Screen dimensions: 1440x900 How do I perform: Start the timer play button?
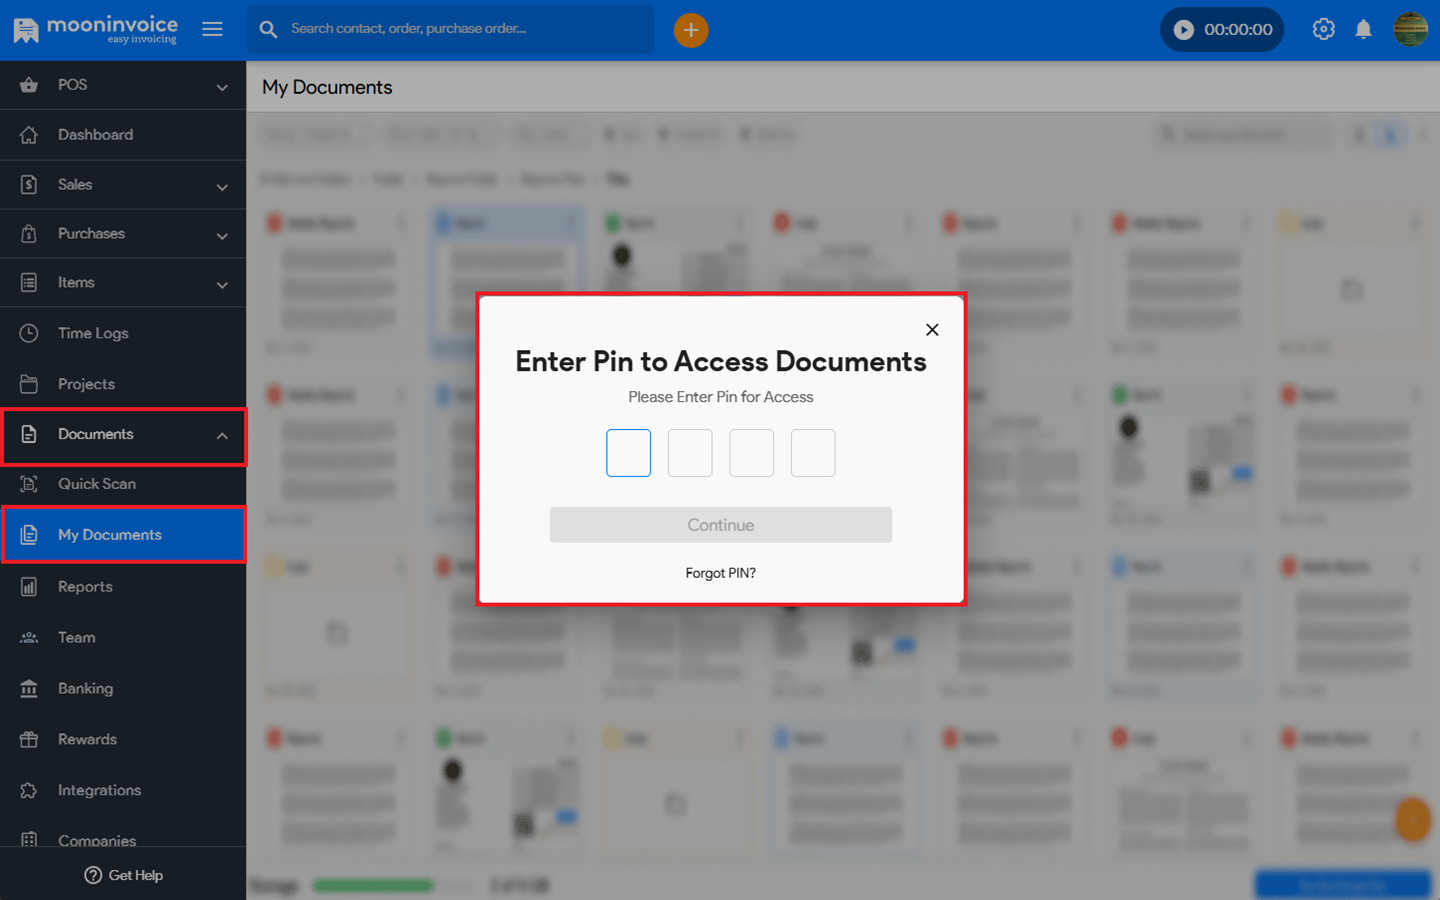click(x=1183, y=30)
